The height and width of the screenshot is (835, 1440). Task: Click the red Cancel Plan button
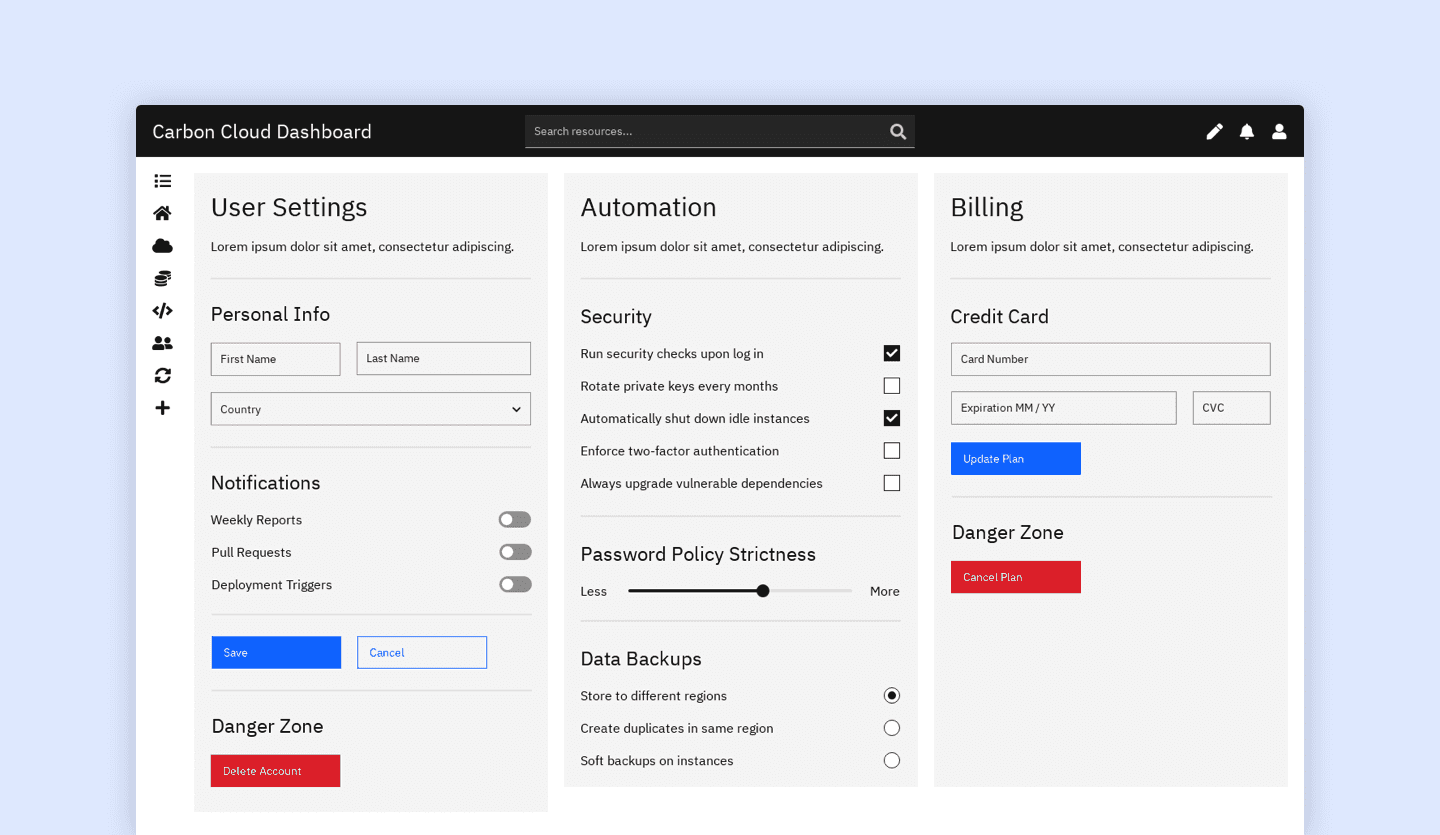click(x=1016, y=577)
